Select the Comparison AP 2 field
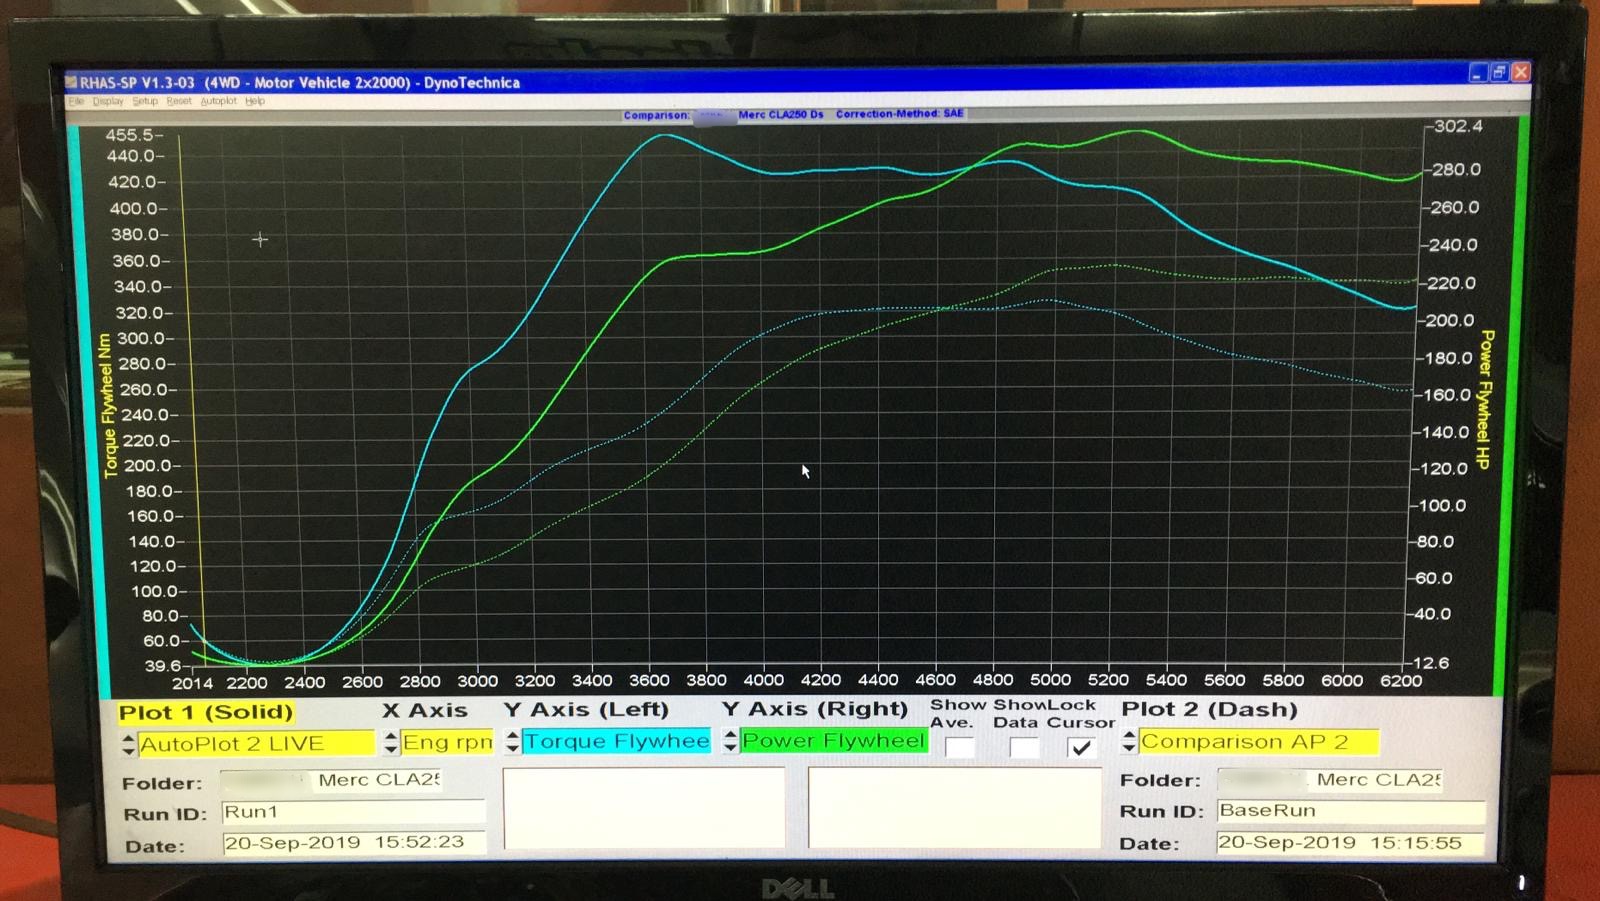 coord(1259,742)
